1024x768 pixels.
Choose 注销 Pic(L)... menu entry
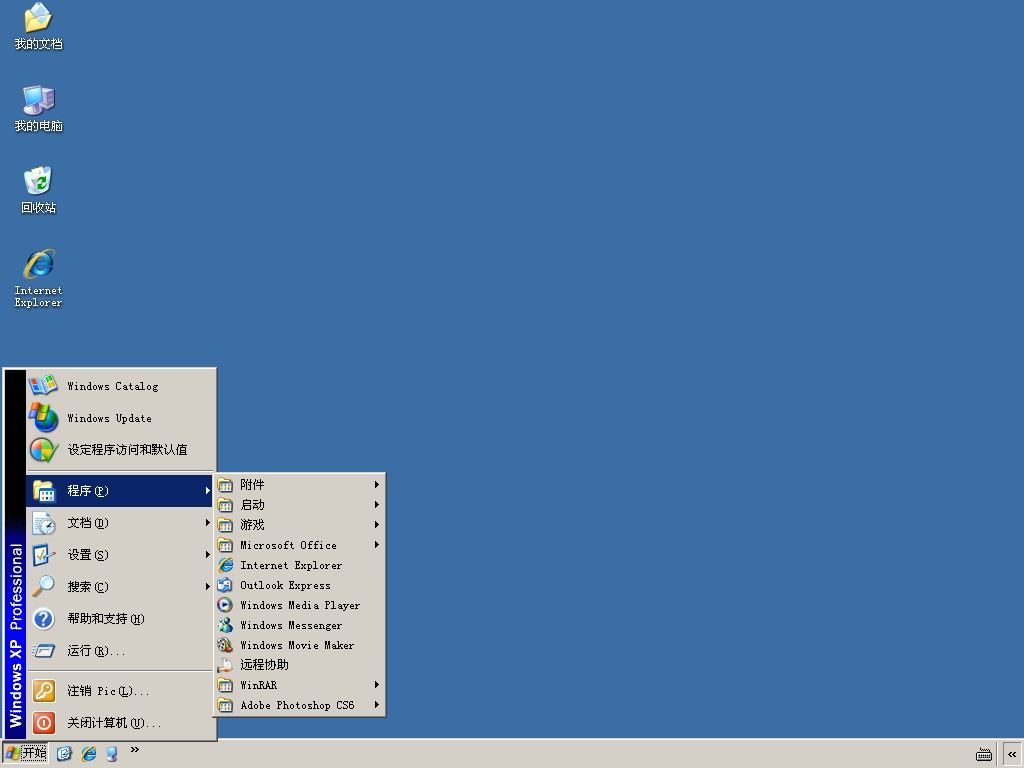120,691
